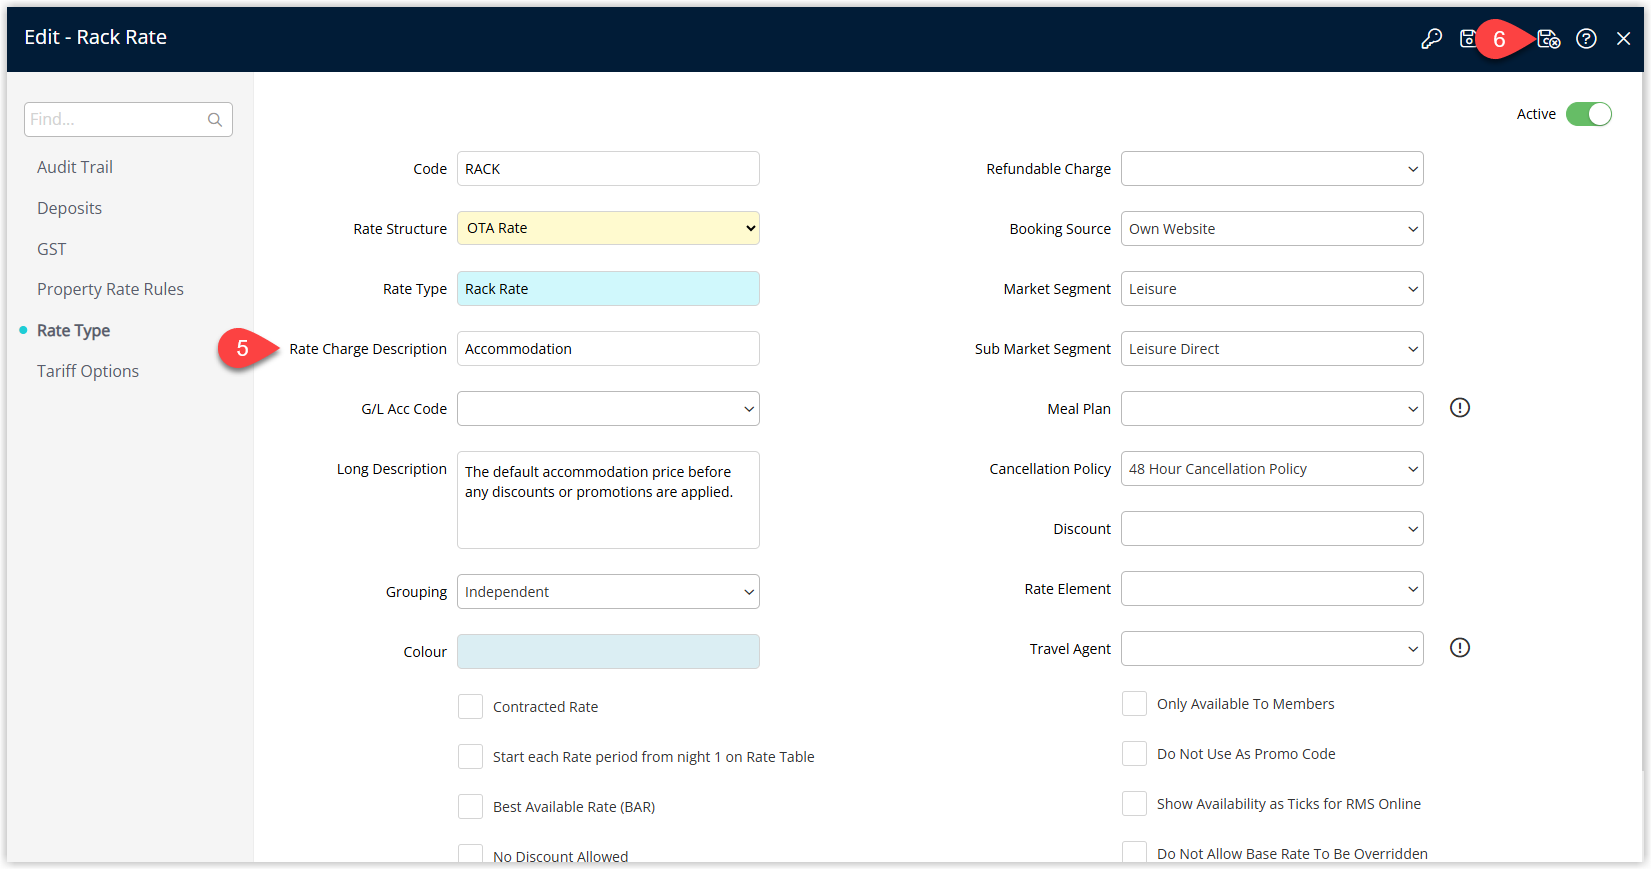Image resolution: width=1652 pixels, height=870 pixels.
Task: Open the Rate Structure dropdown
Action: 608,228
